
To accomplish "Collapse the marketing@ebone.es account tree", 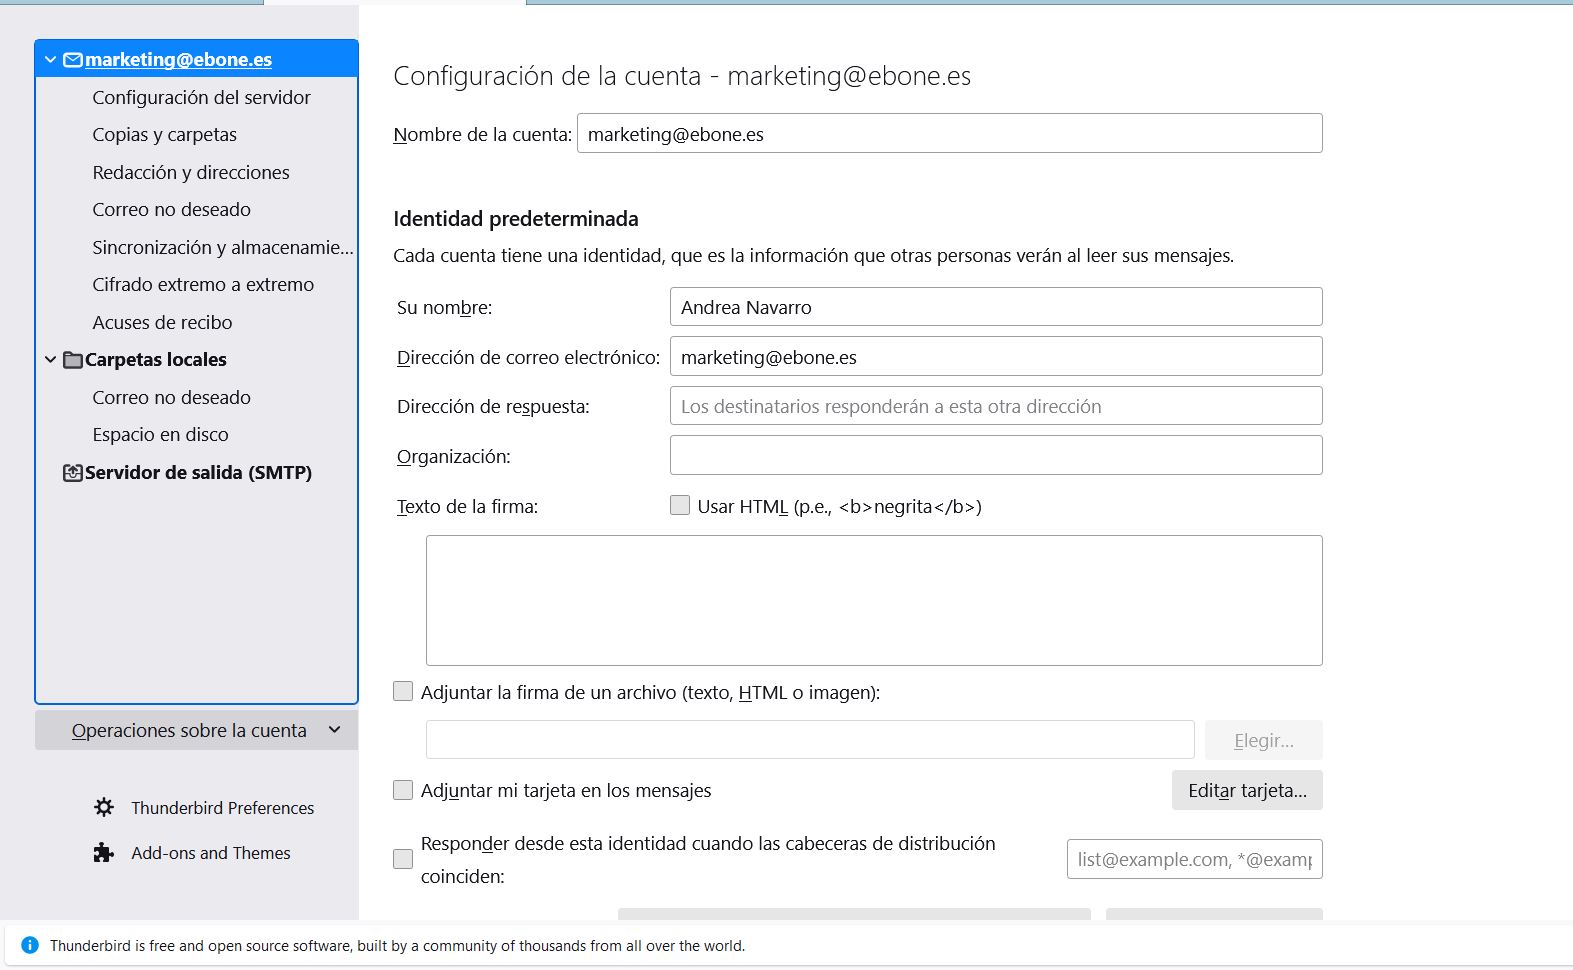I will click(x=50, y=60).
